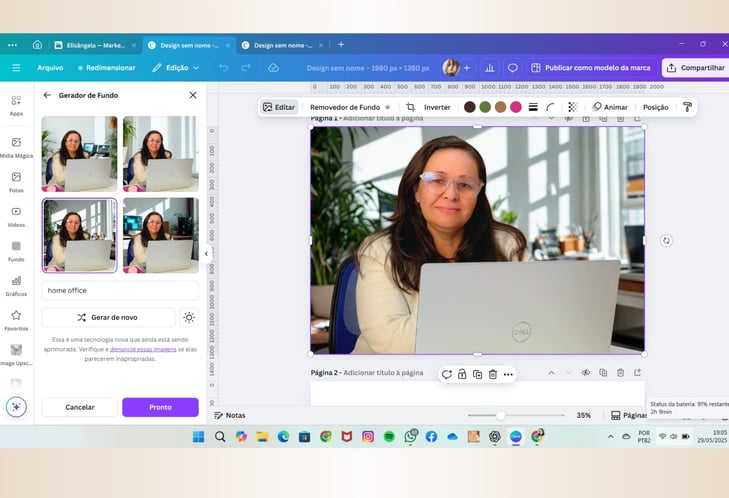Switch to Elisângela – Marke... tab
The height and width of the screenshot is (498, 729).
(95, 45)
